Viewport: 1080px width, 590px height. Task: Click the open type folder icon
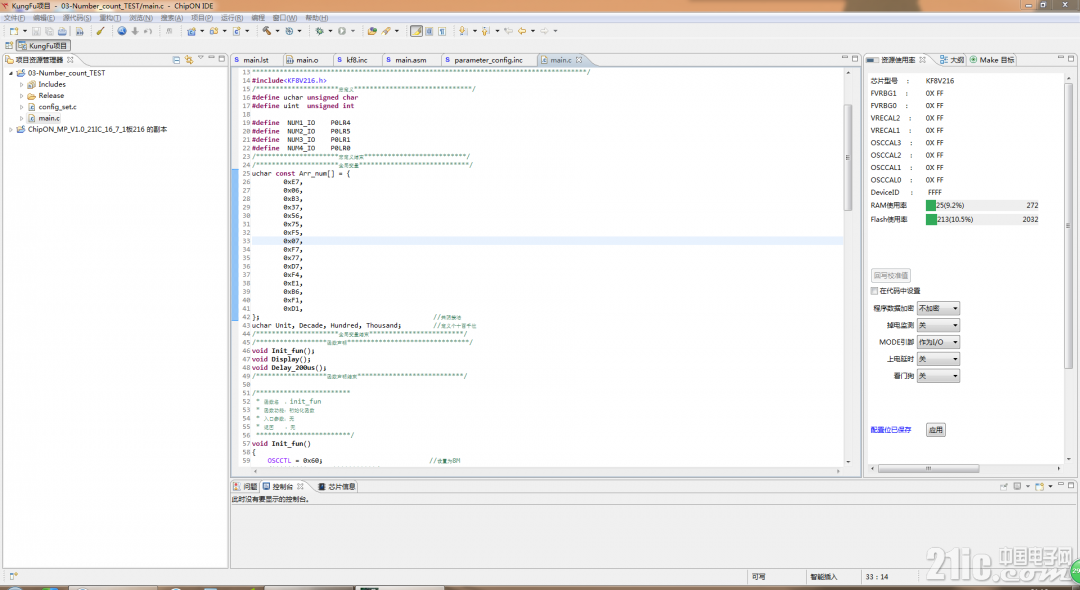372,31
